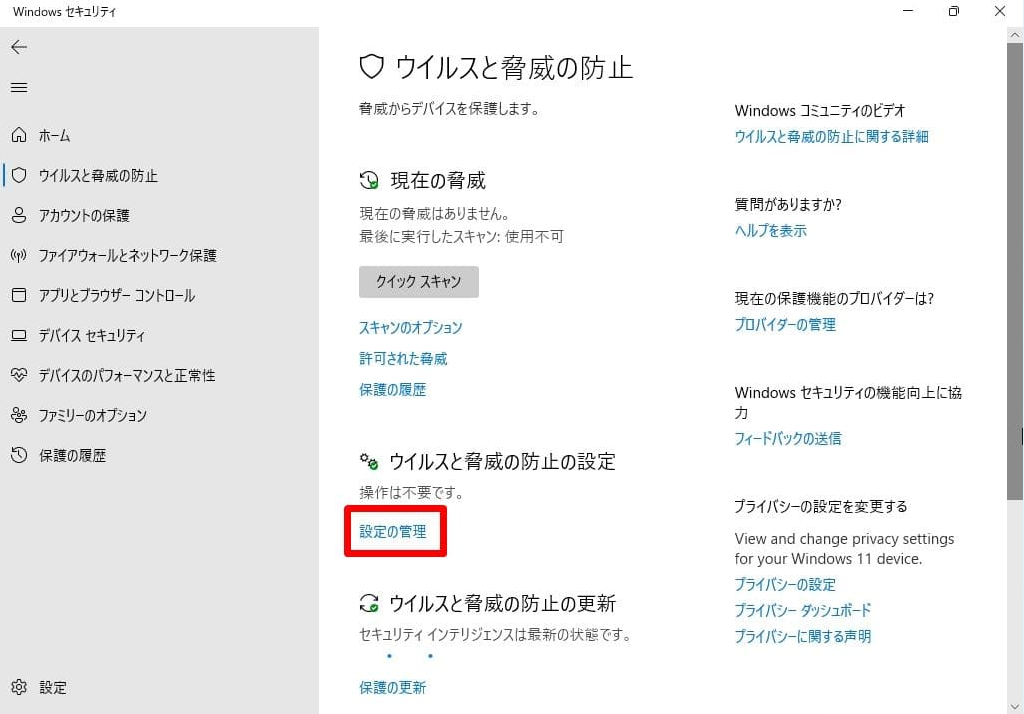Viewport: 1024px width, 714px height.
Task: Click the 現在の脅威 scan status icon
Action: tap(369, 180)
